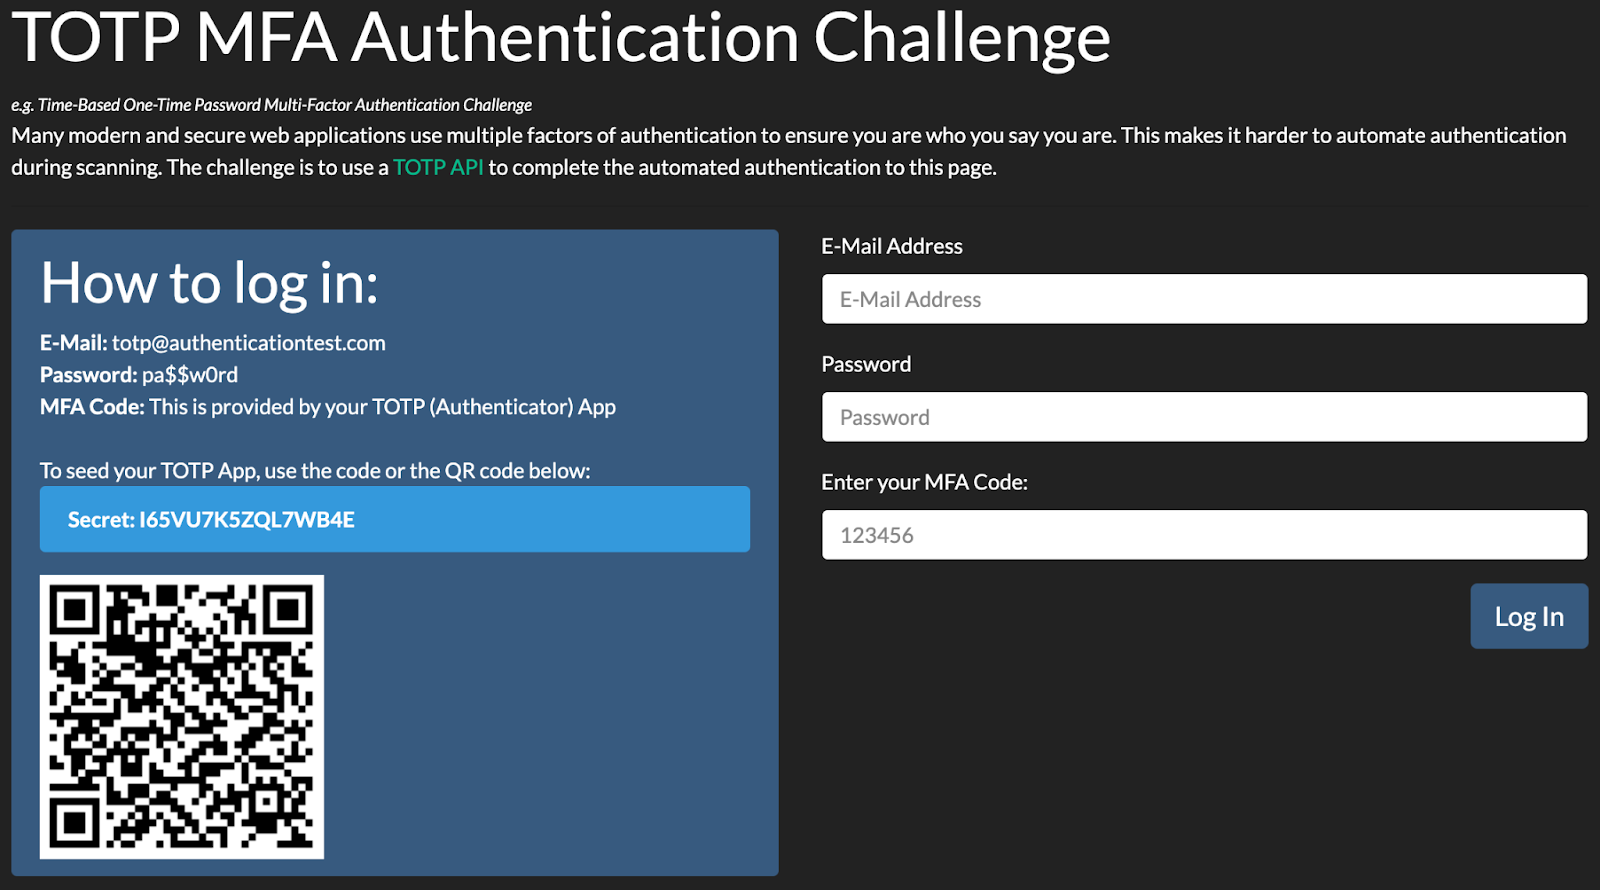Viewport: 1600px width, 890px height.
Task: Click the QR code image
Action: click(x=182, y=716)
